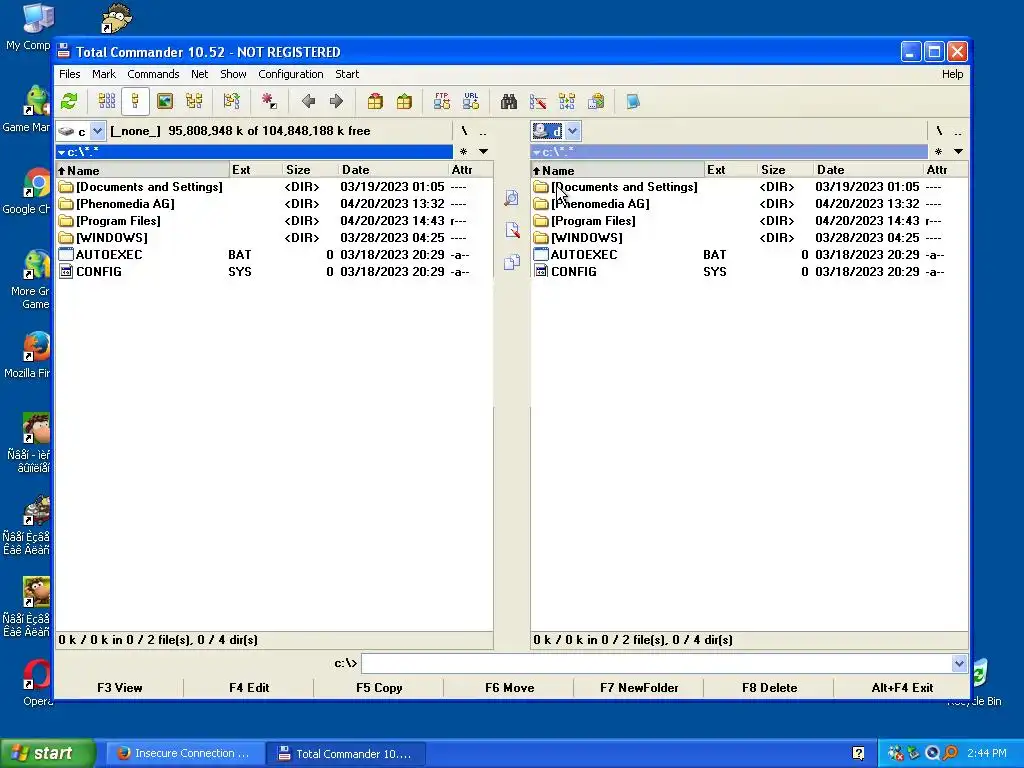Open the directory Tree view icon

click(194, 101)
